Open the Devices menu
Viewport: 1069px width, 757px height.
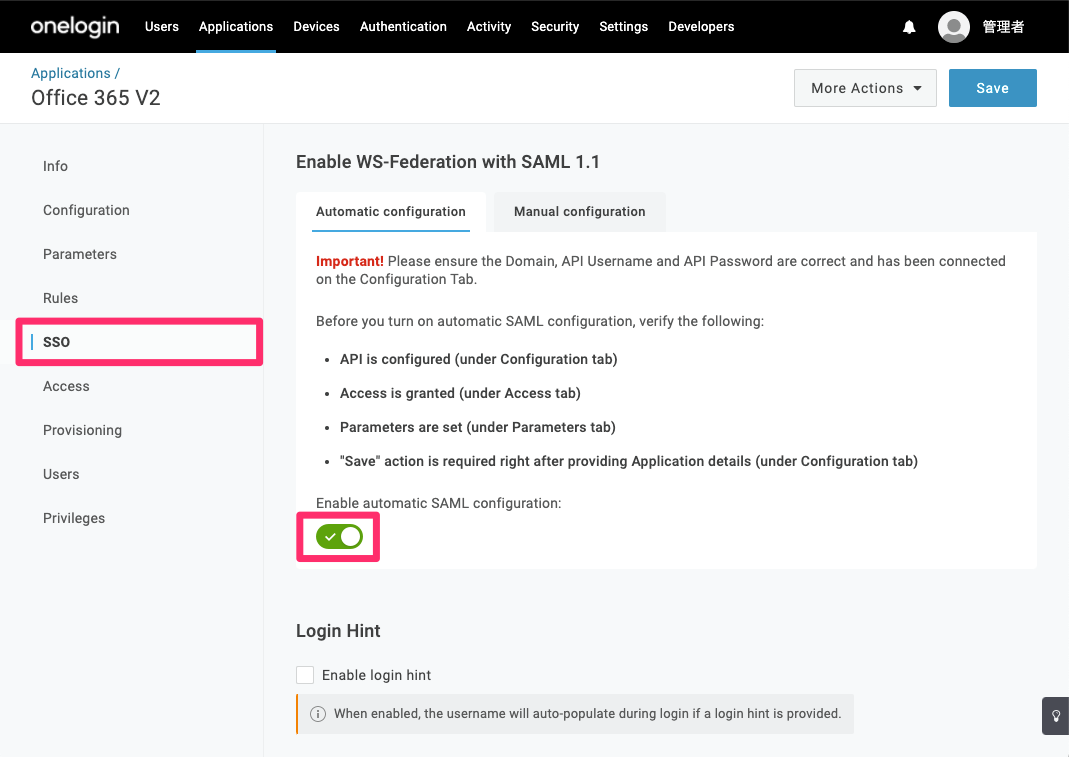pyautogui.click(x=316, y=27)
